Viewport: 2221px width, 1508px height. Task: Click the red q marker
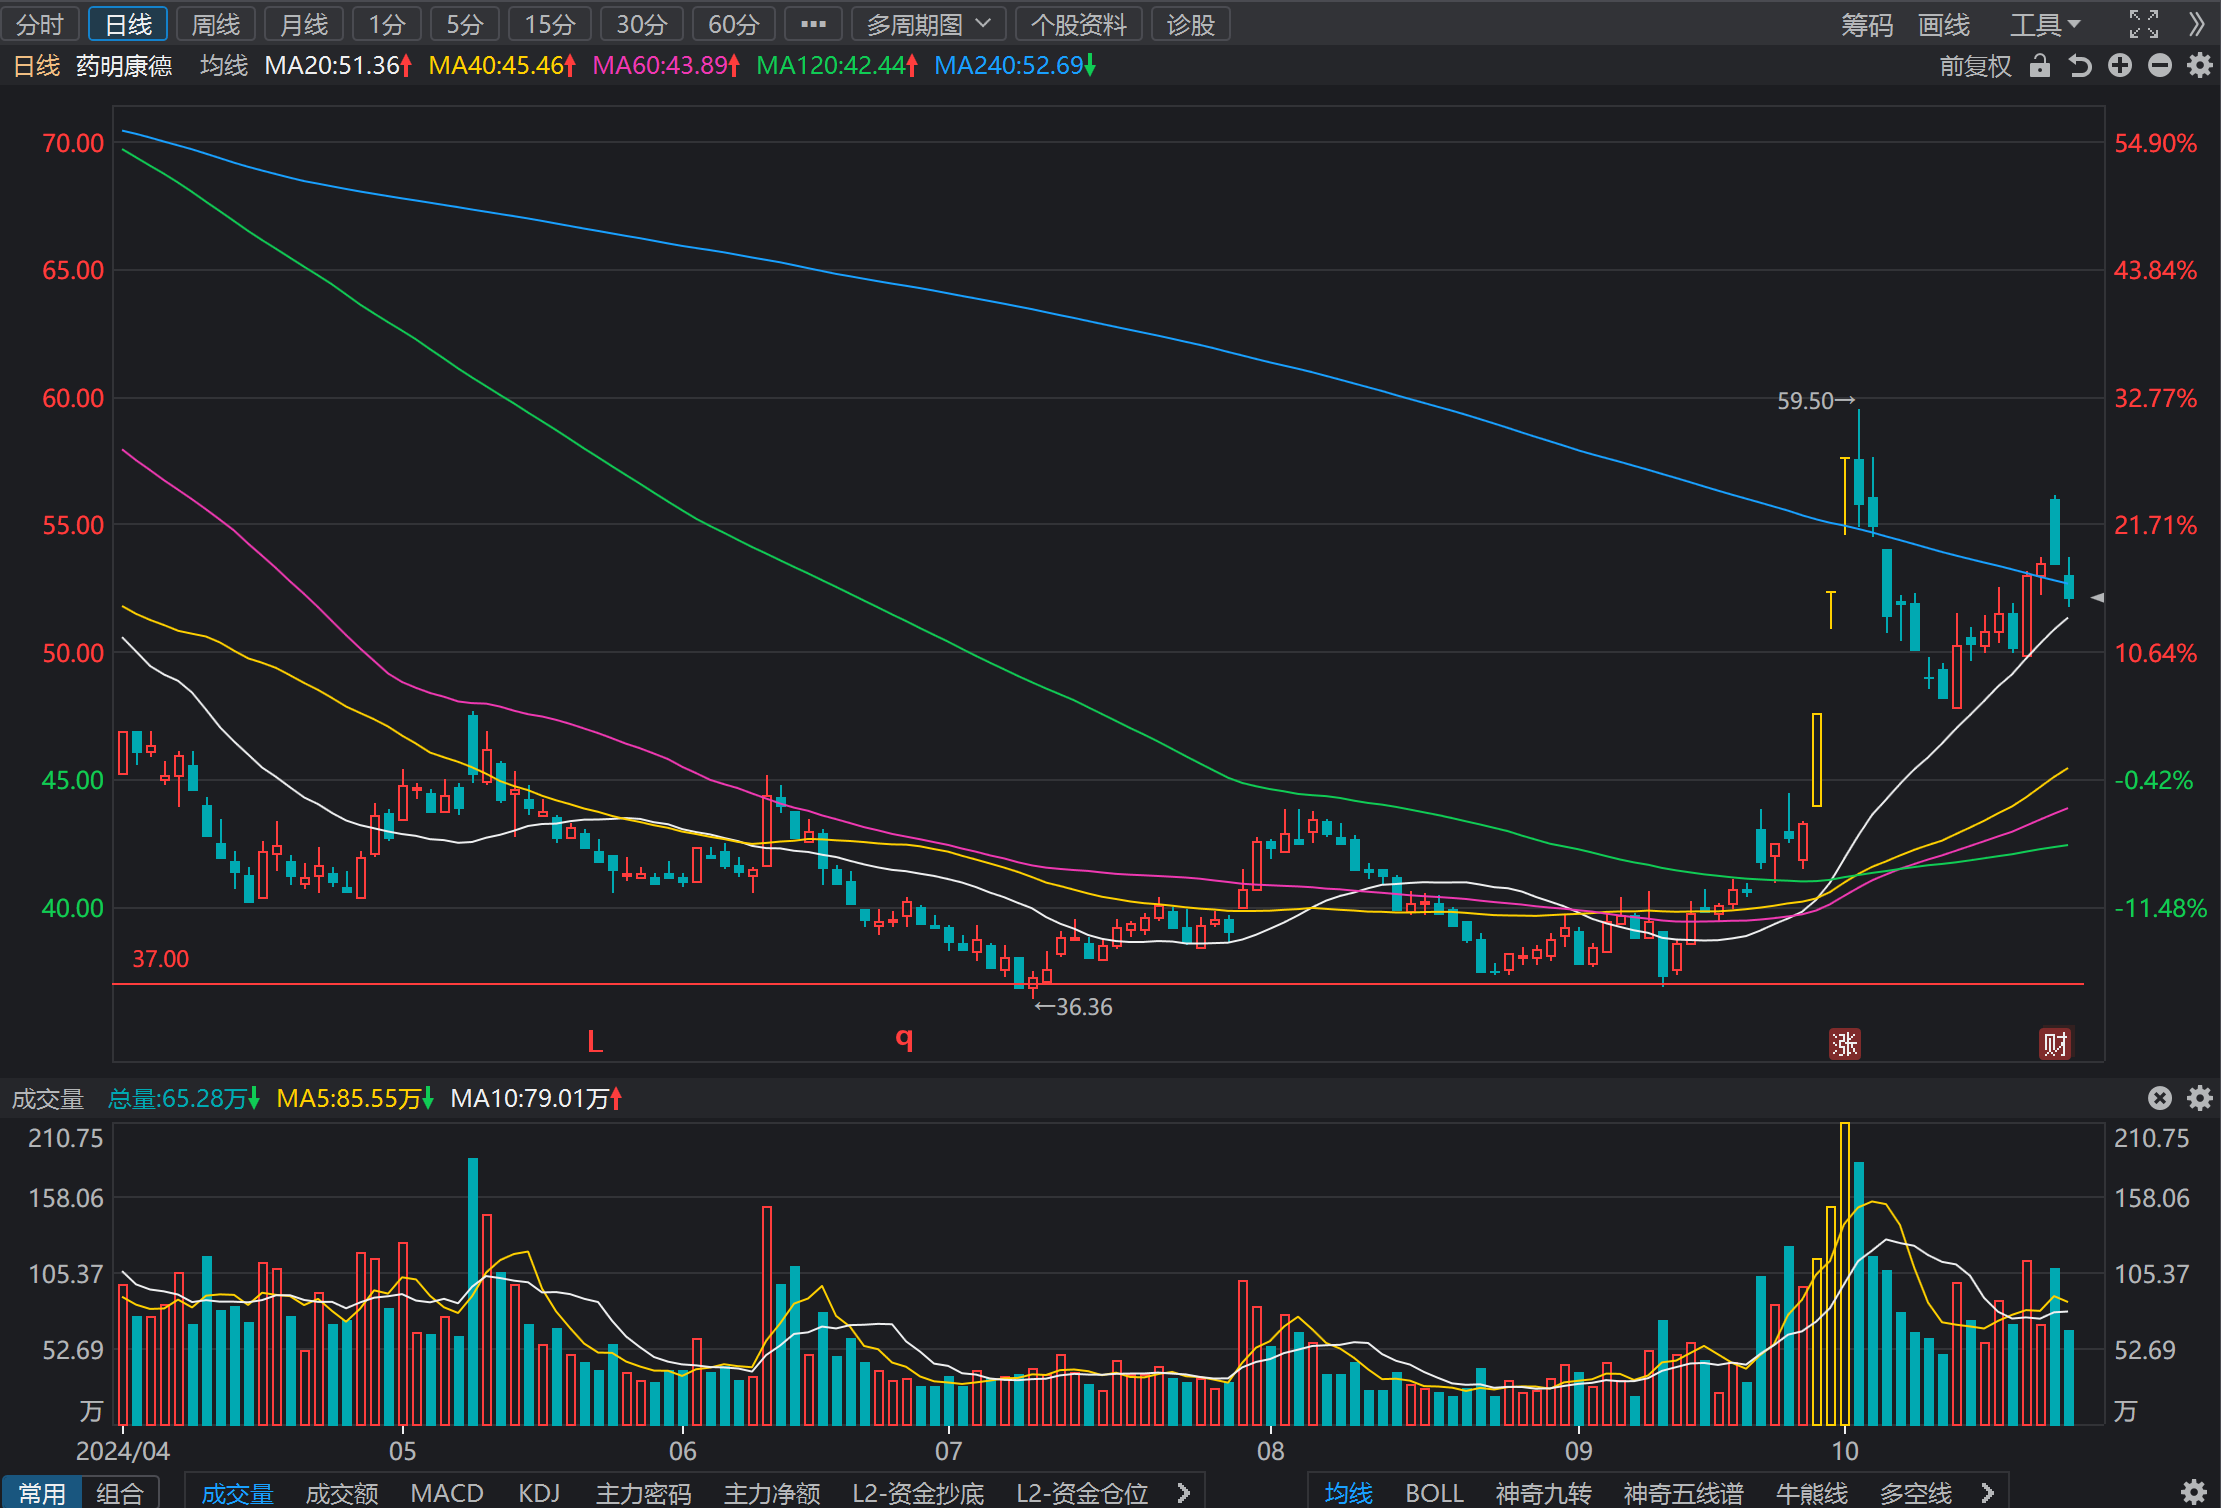(904, 1039)
